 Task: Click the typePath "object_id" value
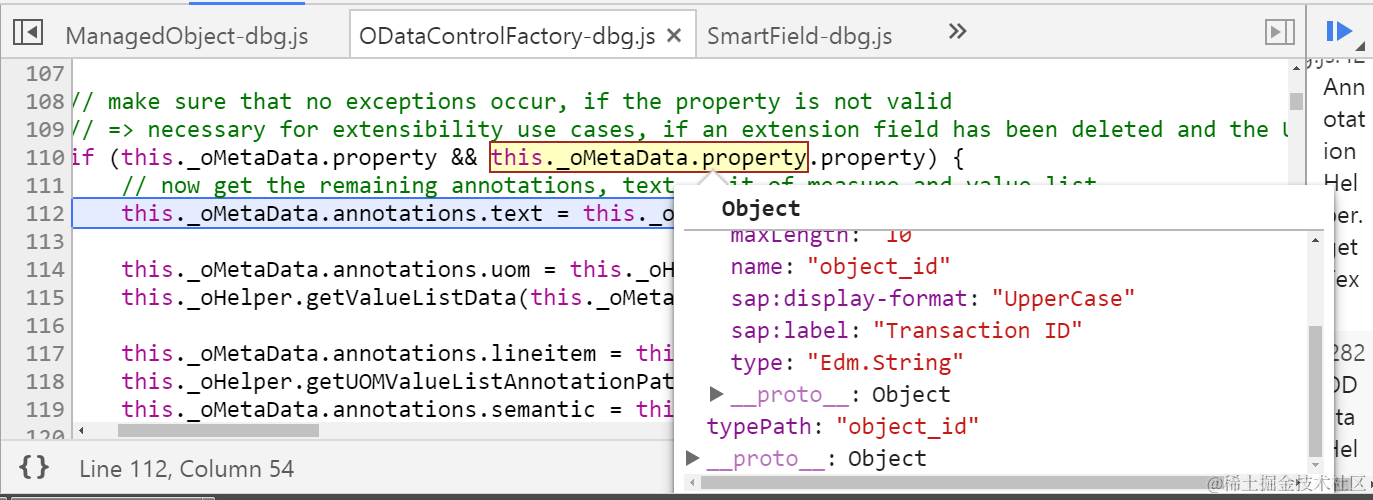908,426
